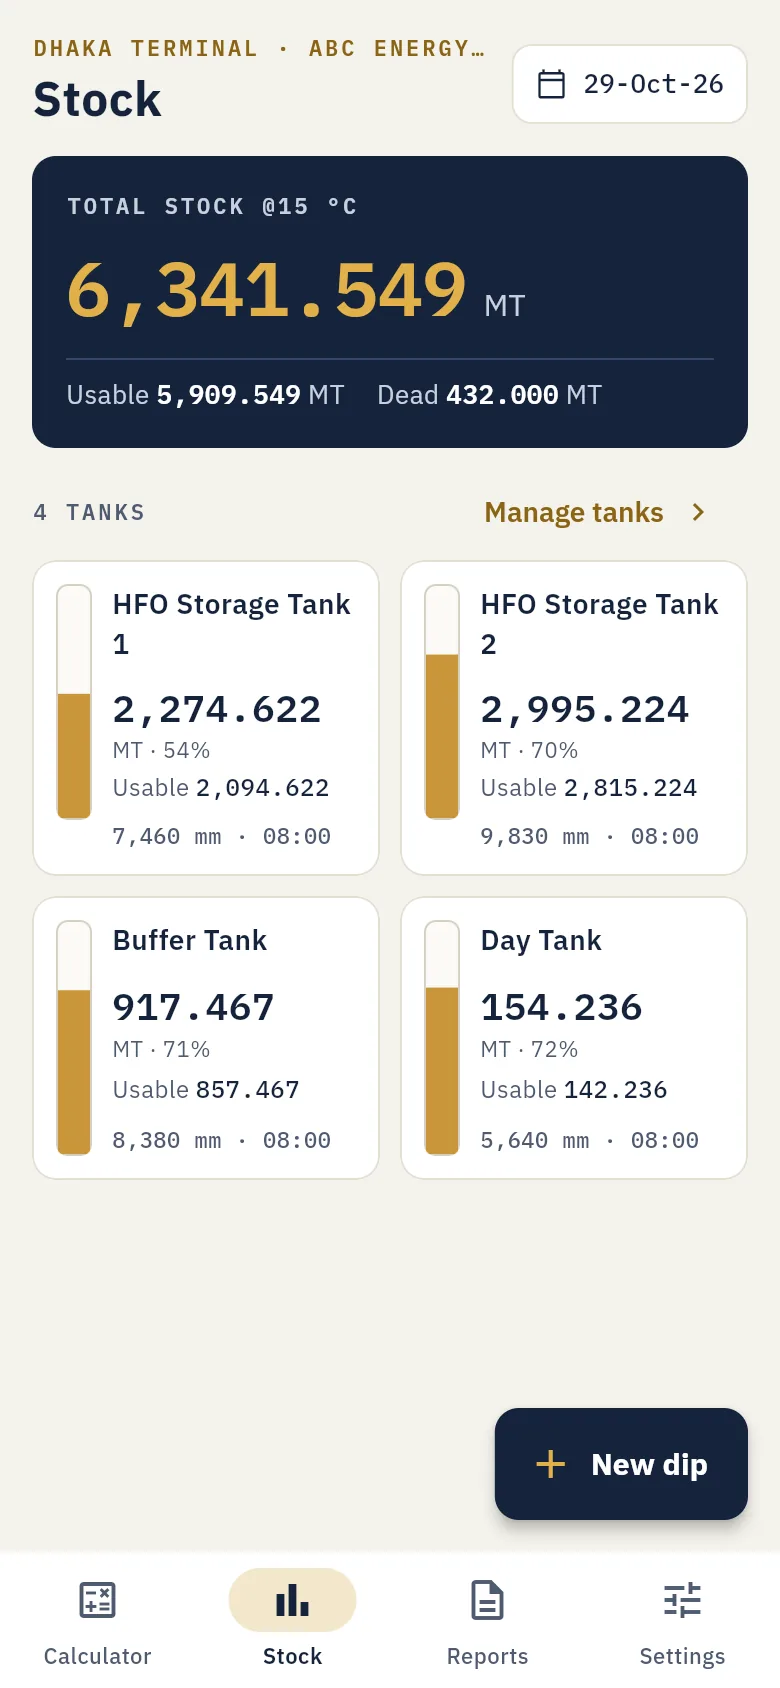Open the Settings sliders icon
The height and width of the screenshot is (1688, 780).
pos(682,1600)
